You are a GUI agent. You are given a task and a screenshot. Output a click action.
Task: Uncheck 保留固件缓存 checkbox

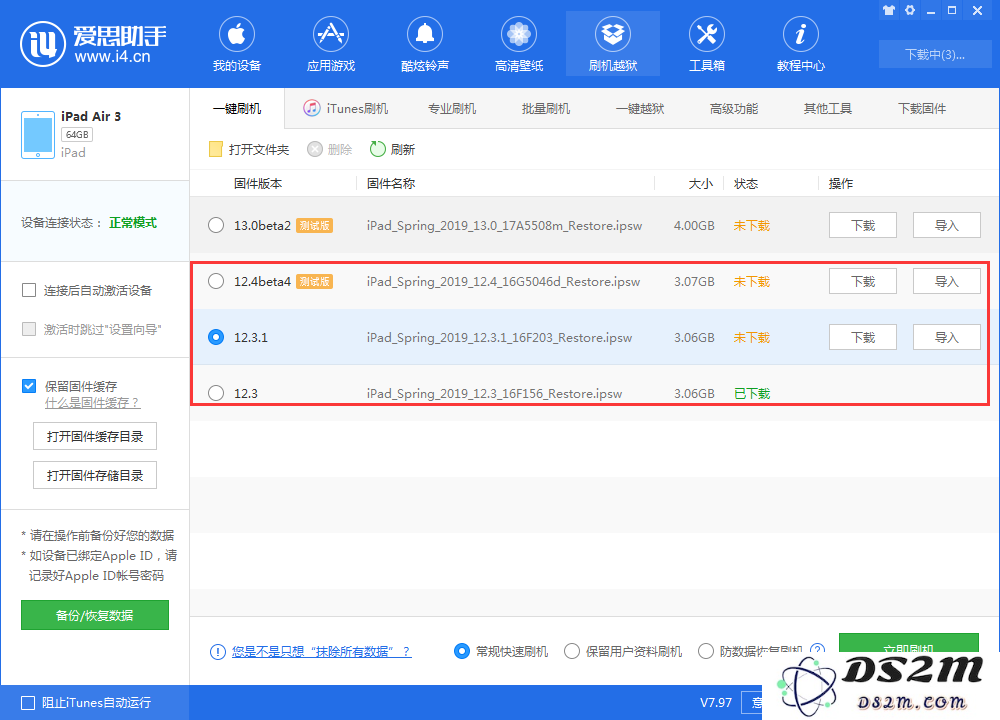coord(29,386)
